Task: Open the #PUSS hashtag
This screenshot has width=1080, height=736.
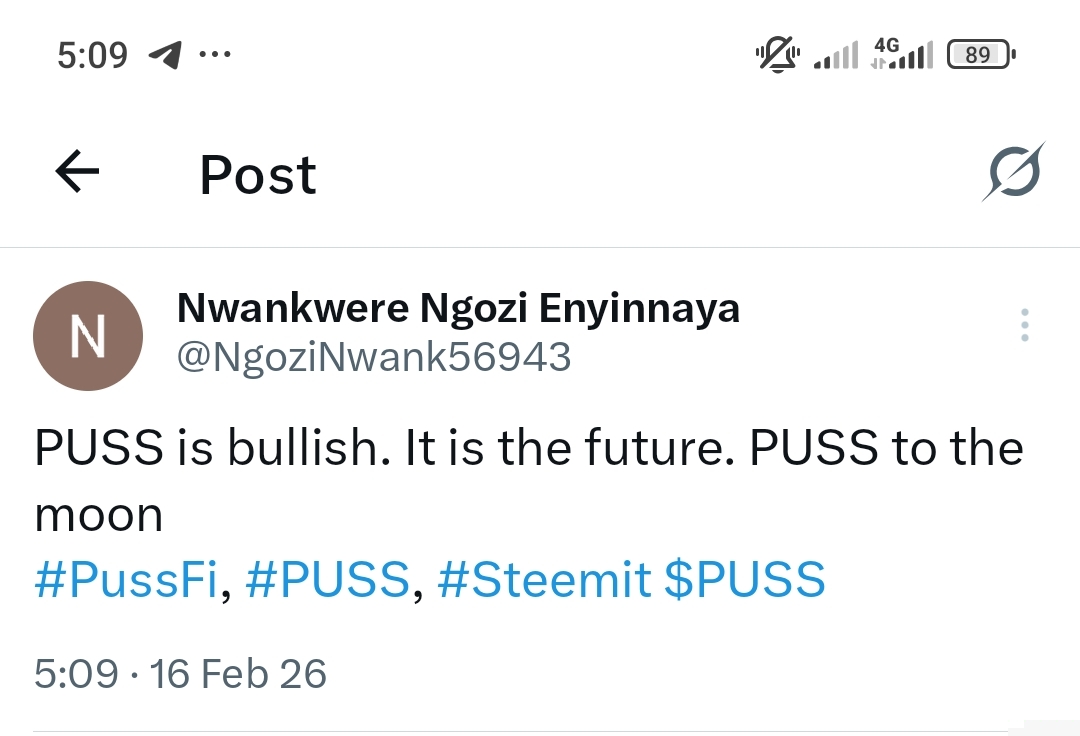Action: click(x=327, y=581)
